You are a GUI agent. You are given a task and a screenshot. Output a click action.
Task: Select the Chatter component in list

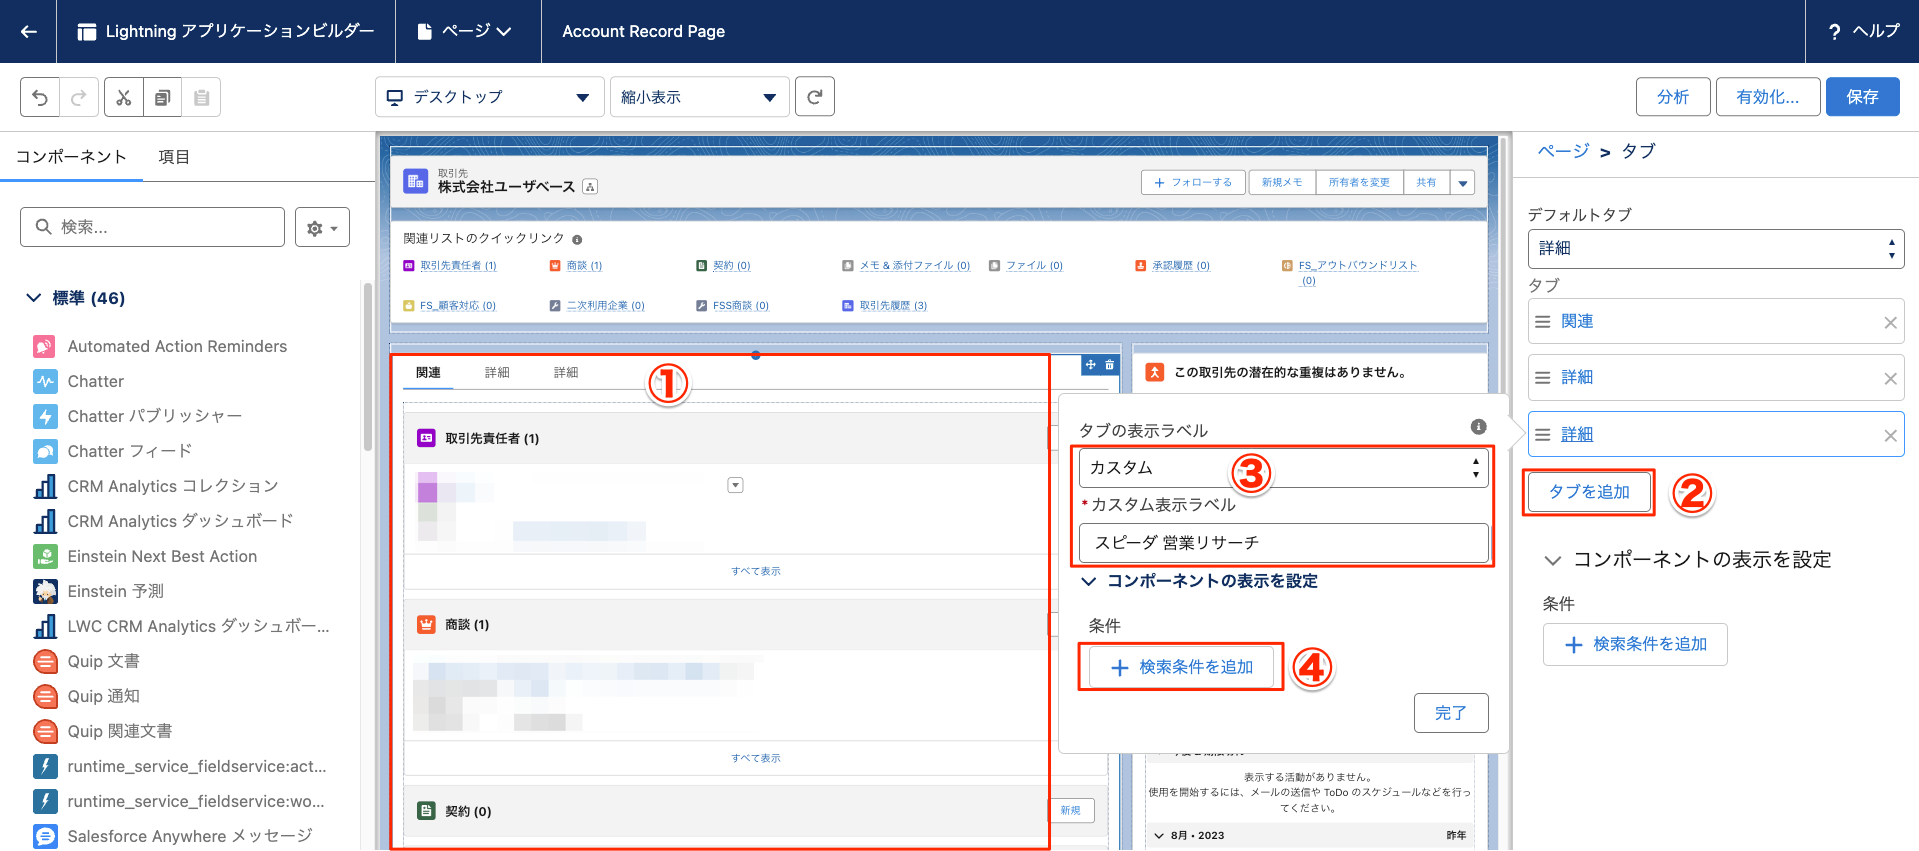click(x=96, y=381)
